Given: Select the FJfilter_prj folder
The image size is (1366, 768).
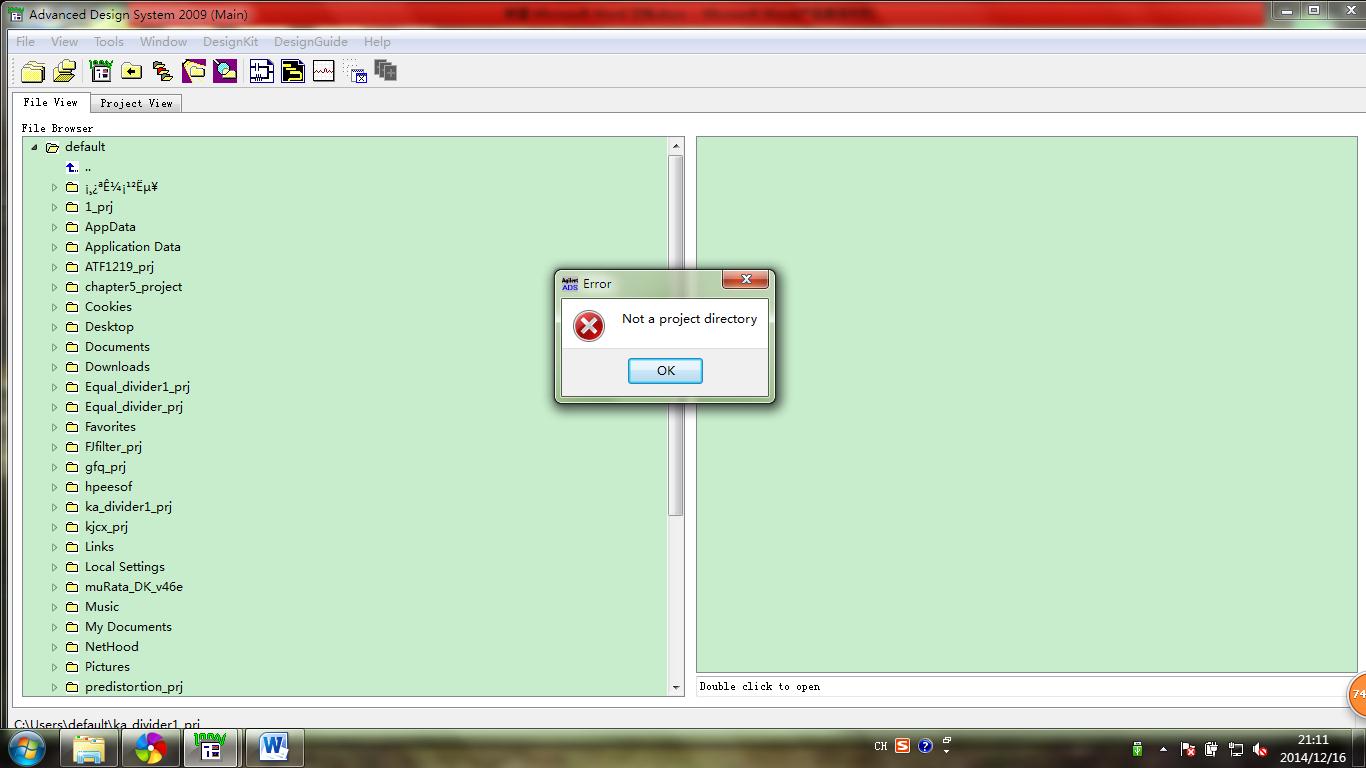Looking at the screenshot, I should pos(113,447).
